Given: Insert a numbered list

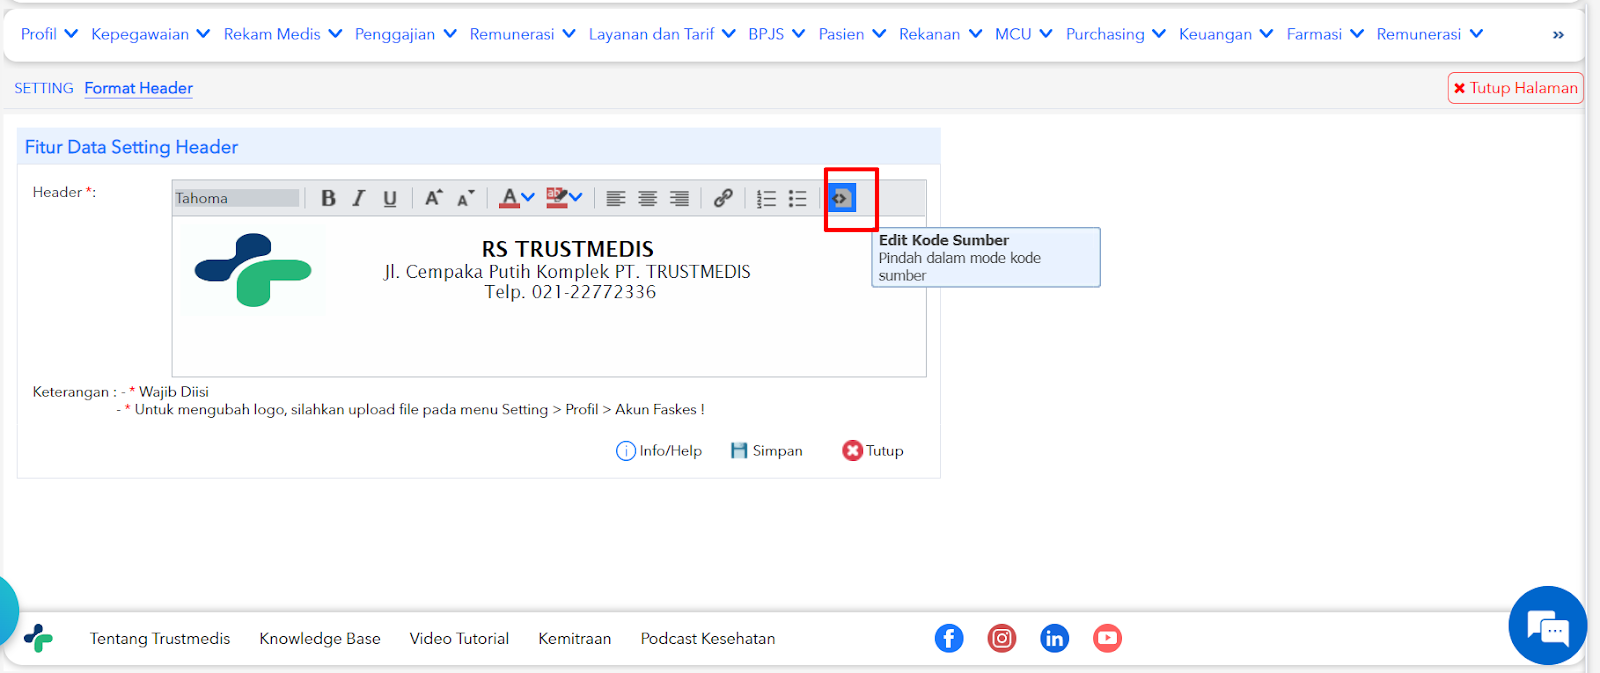Looking at the screenshot, I should pos(766,198).
